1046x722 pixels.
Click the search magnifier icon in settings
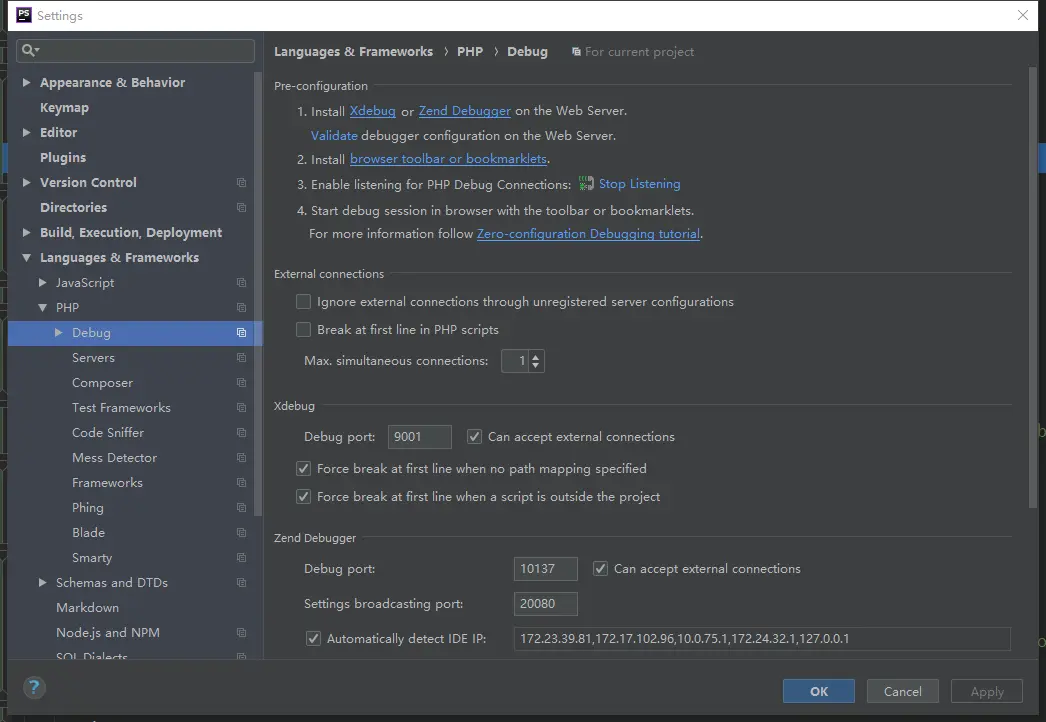[30, 50]
